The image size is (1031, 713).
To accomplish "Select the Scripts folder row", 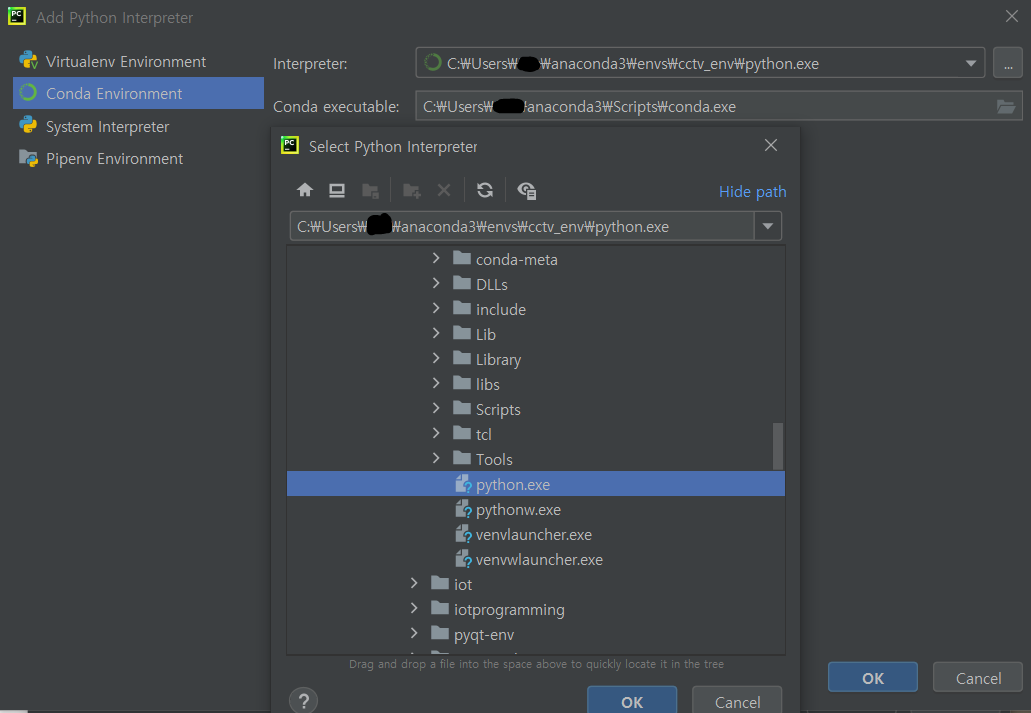I will point(536,409).
